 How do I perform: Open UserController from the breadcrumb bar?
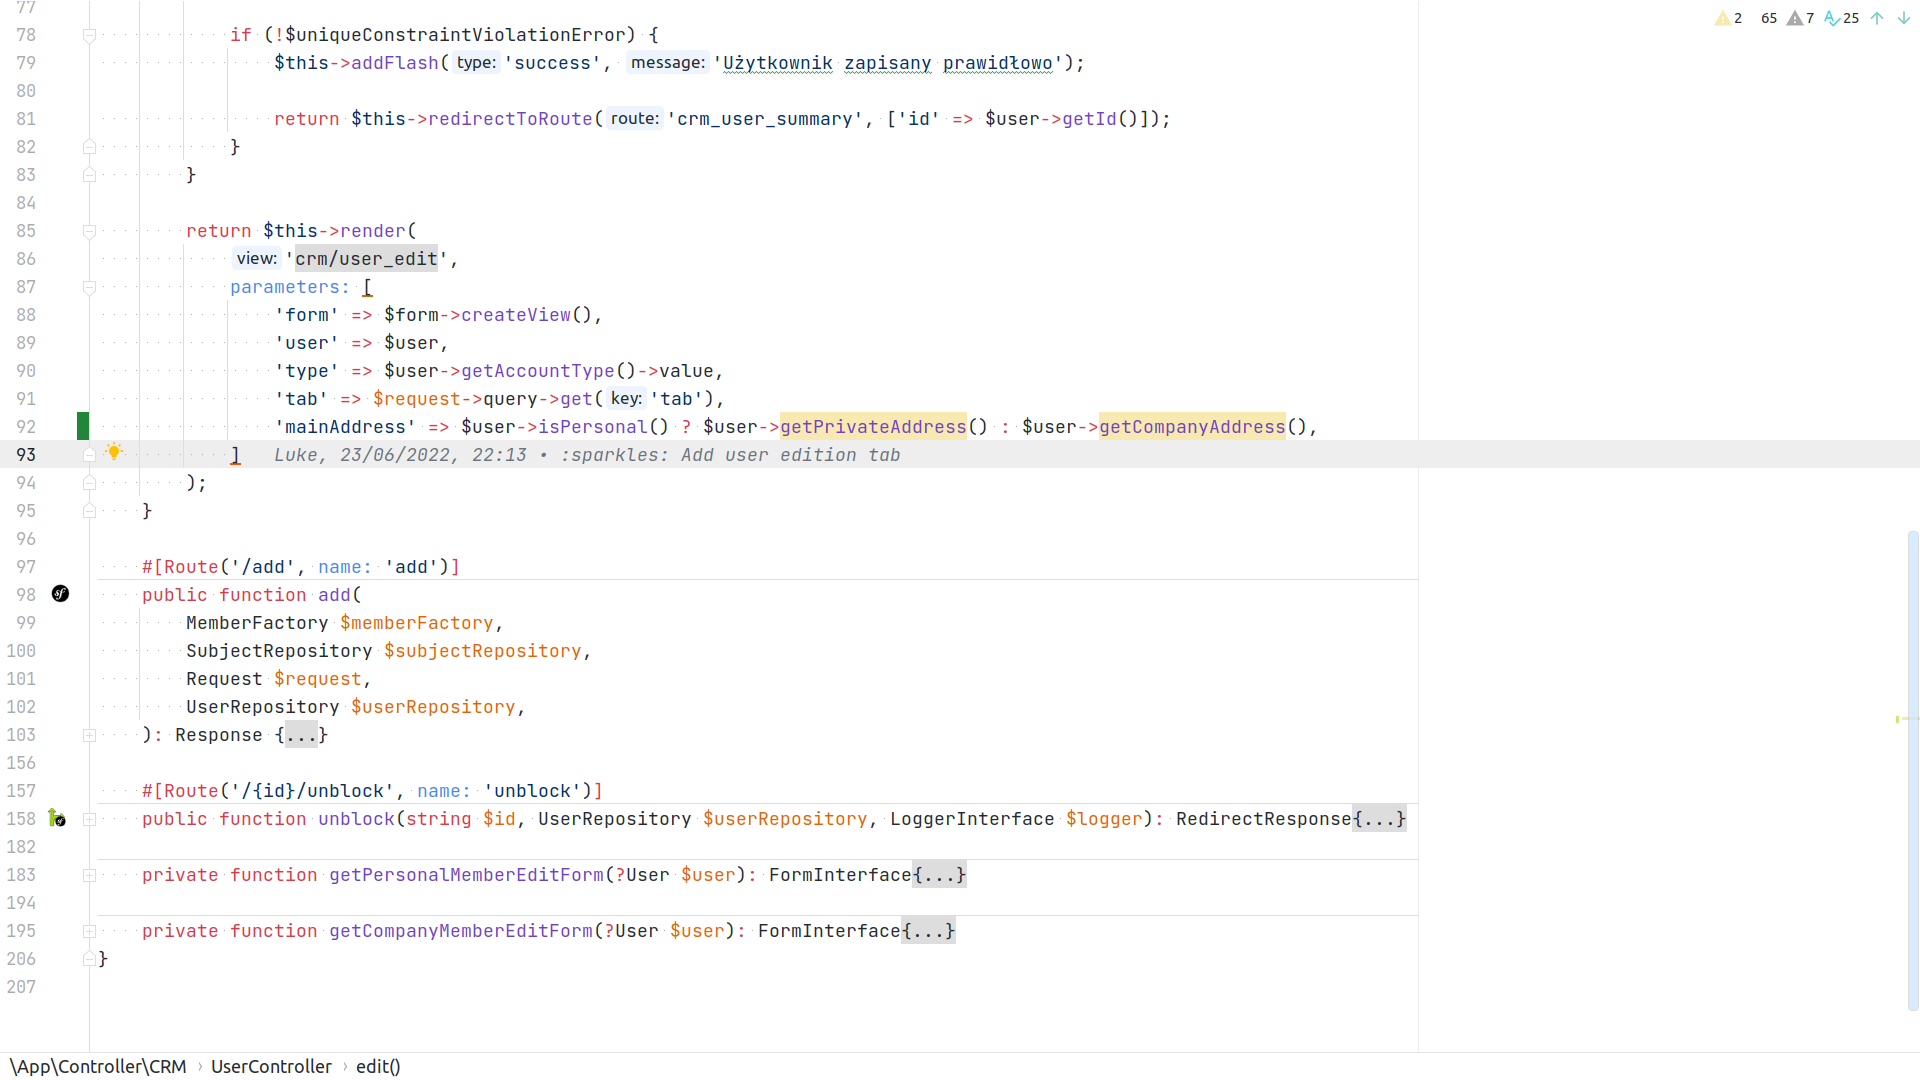click(x=271, y=1066)
